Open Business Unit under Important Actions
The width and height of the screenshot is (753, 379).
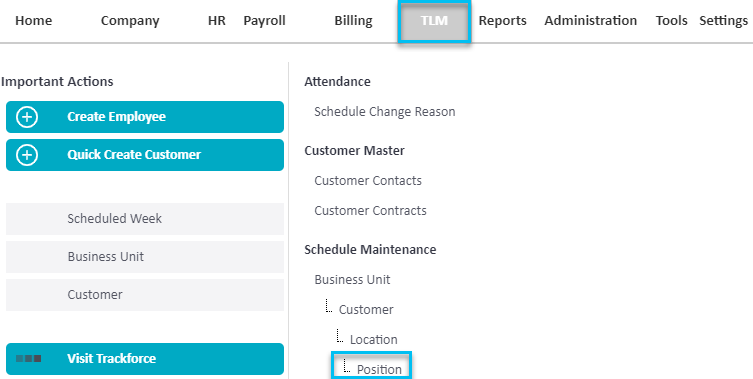[x=145, y=257]
